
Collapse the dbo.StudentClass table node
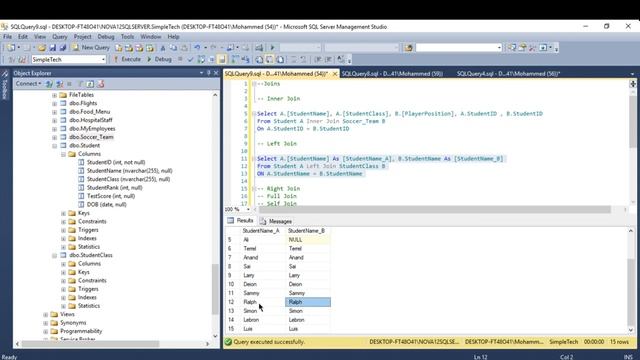point(54,256)
